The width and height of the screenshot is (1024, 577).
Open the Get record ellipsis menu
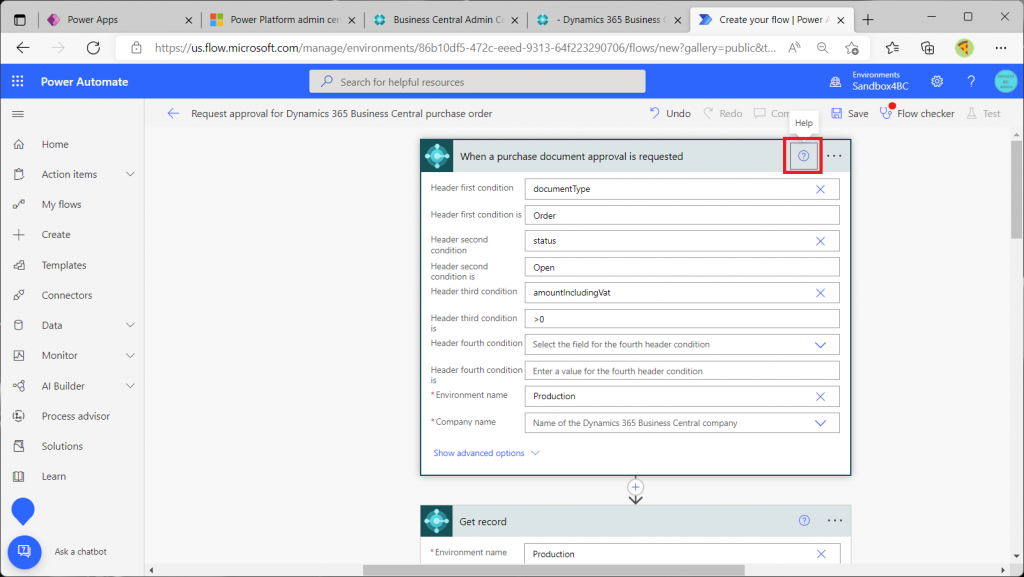pyautogui.click(x=835, y=520)
